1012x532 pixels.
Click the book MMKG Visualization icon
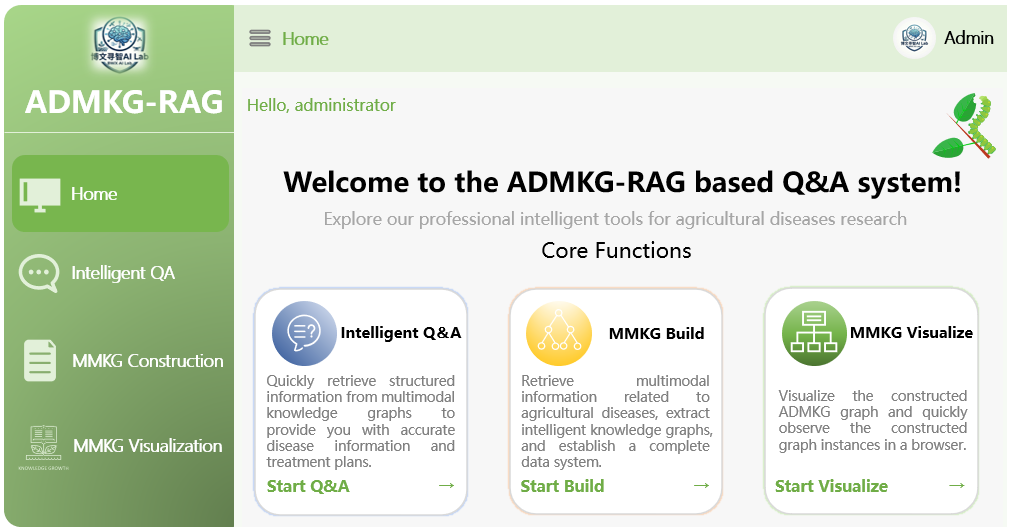43,445
